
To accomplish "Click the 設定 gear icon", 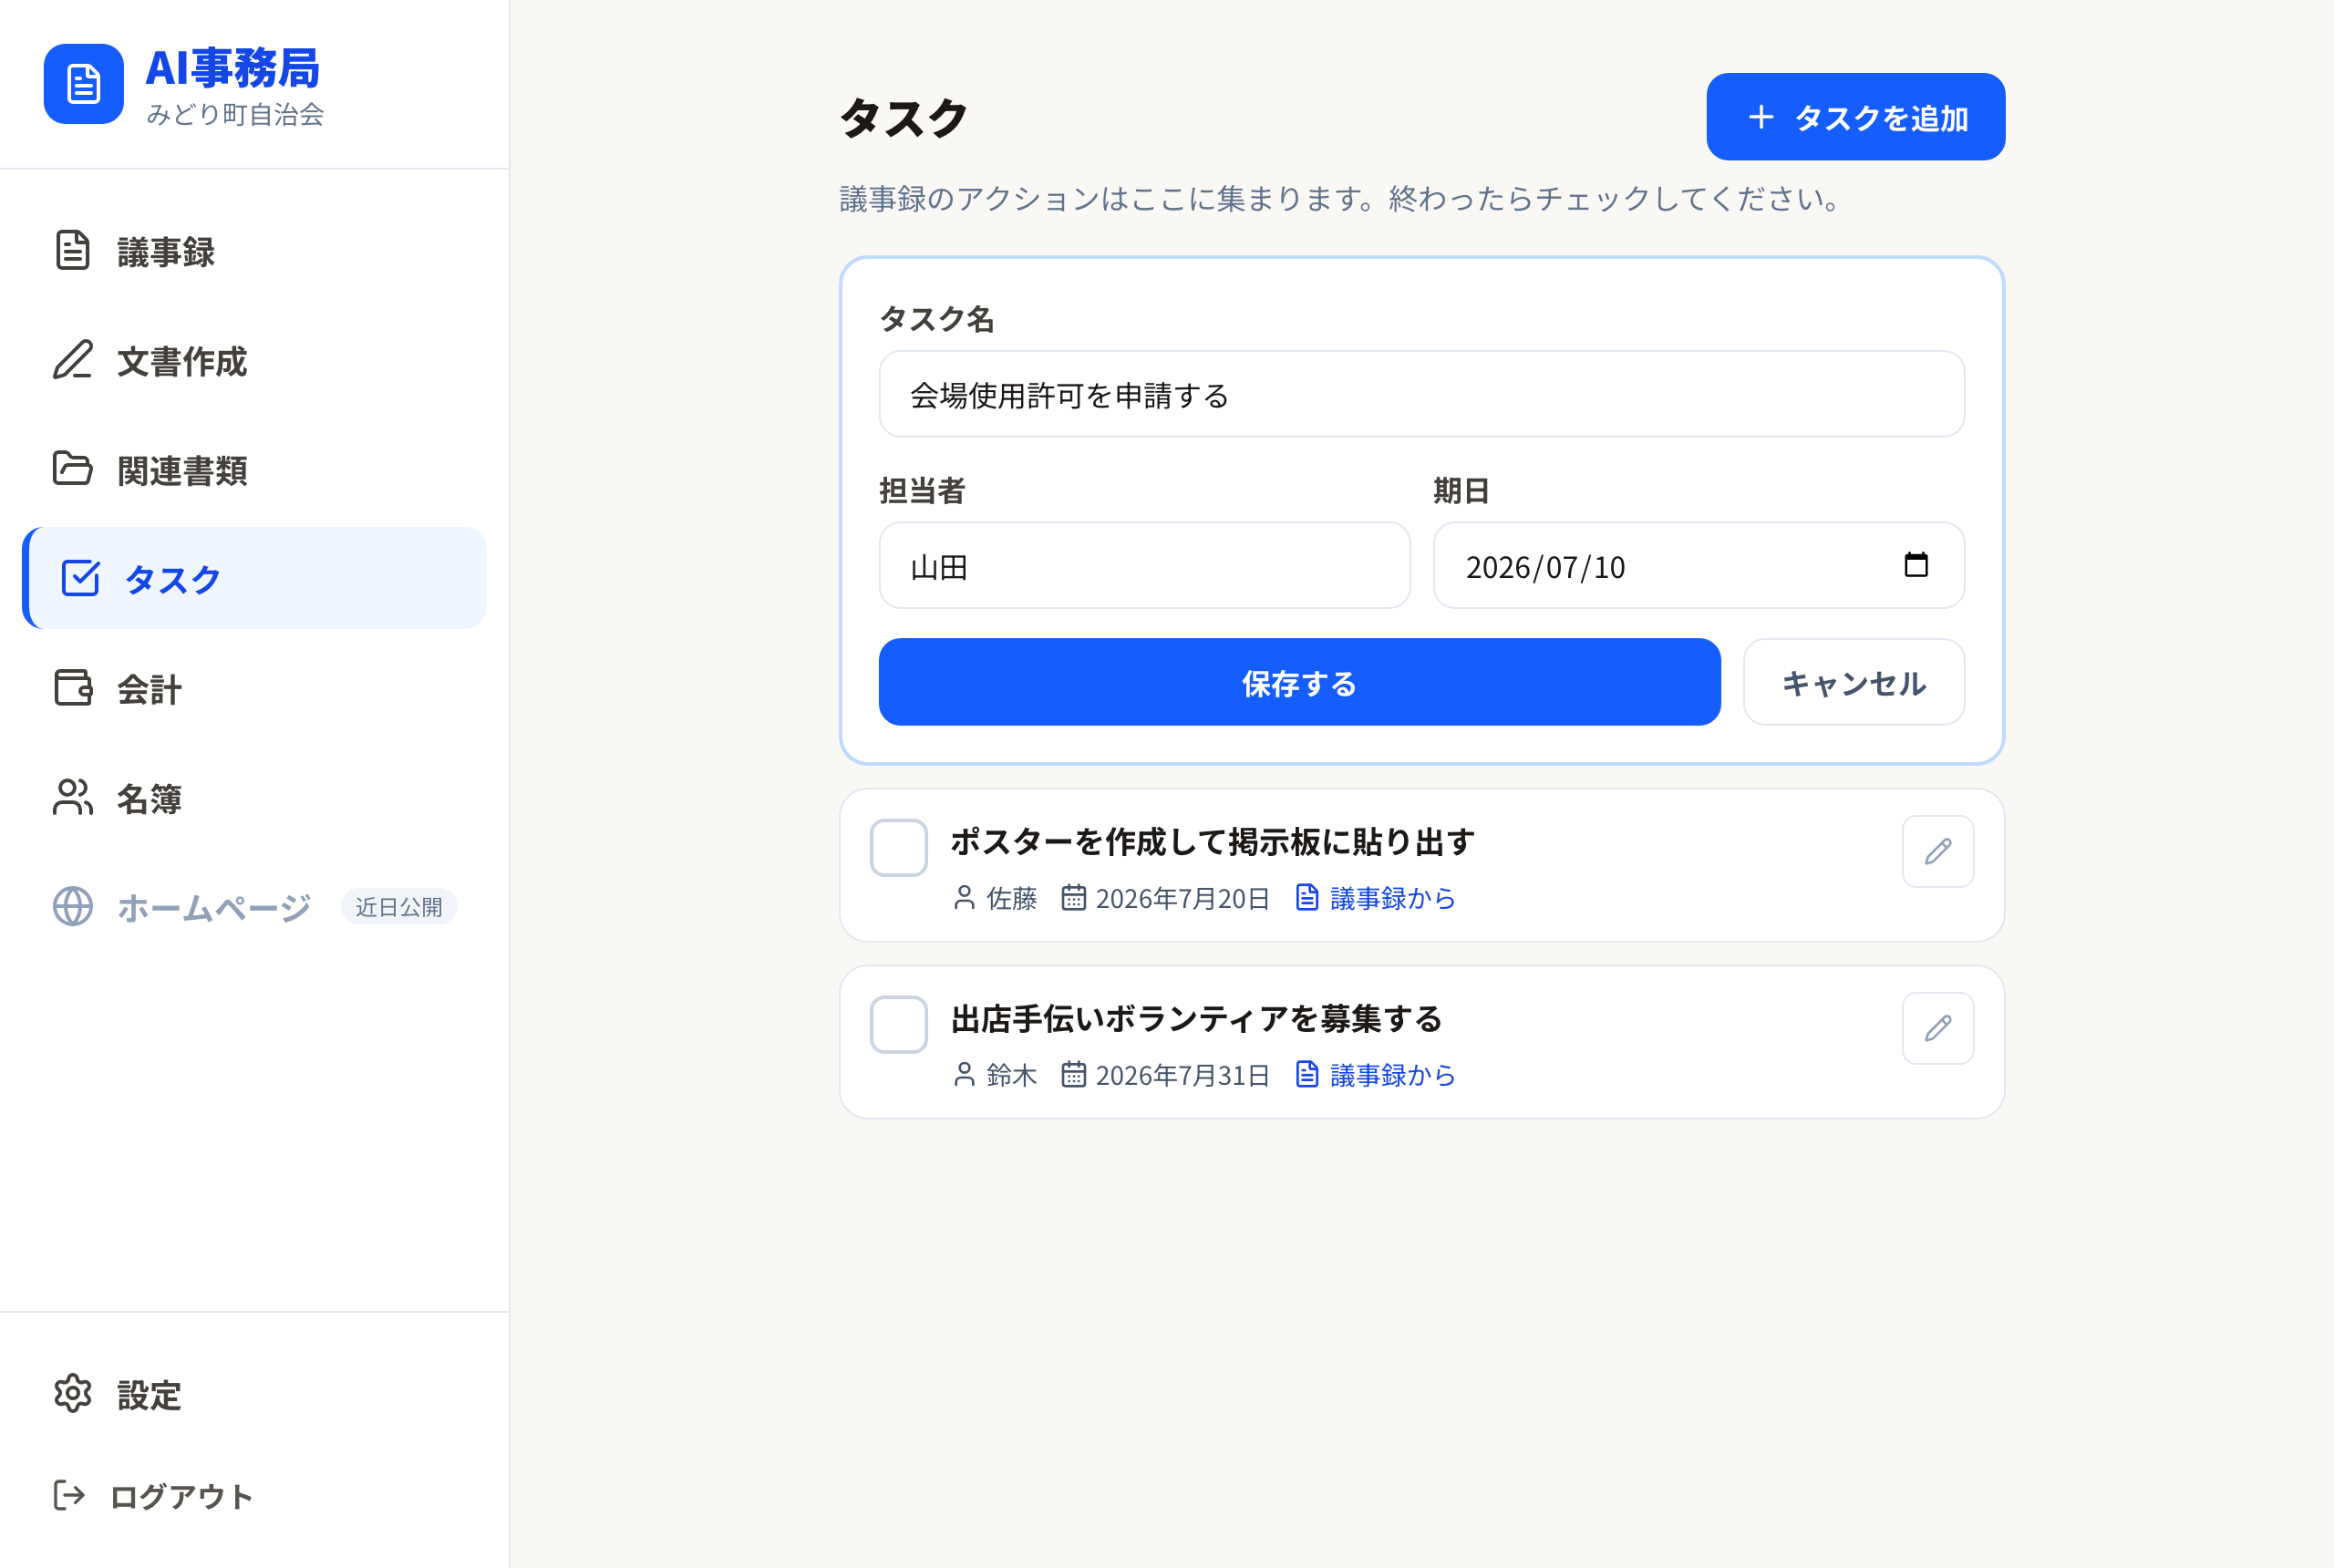I will [x=72, y=1394].
